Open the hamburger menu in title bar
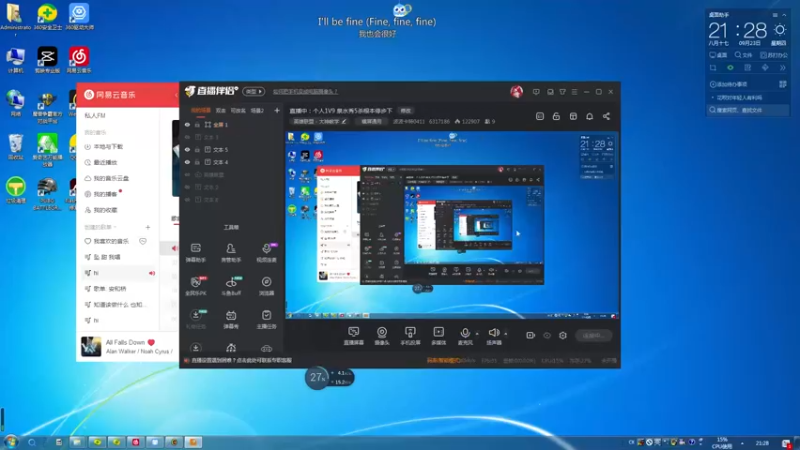800x450 pixels. [574, 92]
